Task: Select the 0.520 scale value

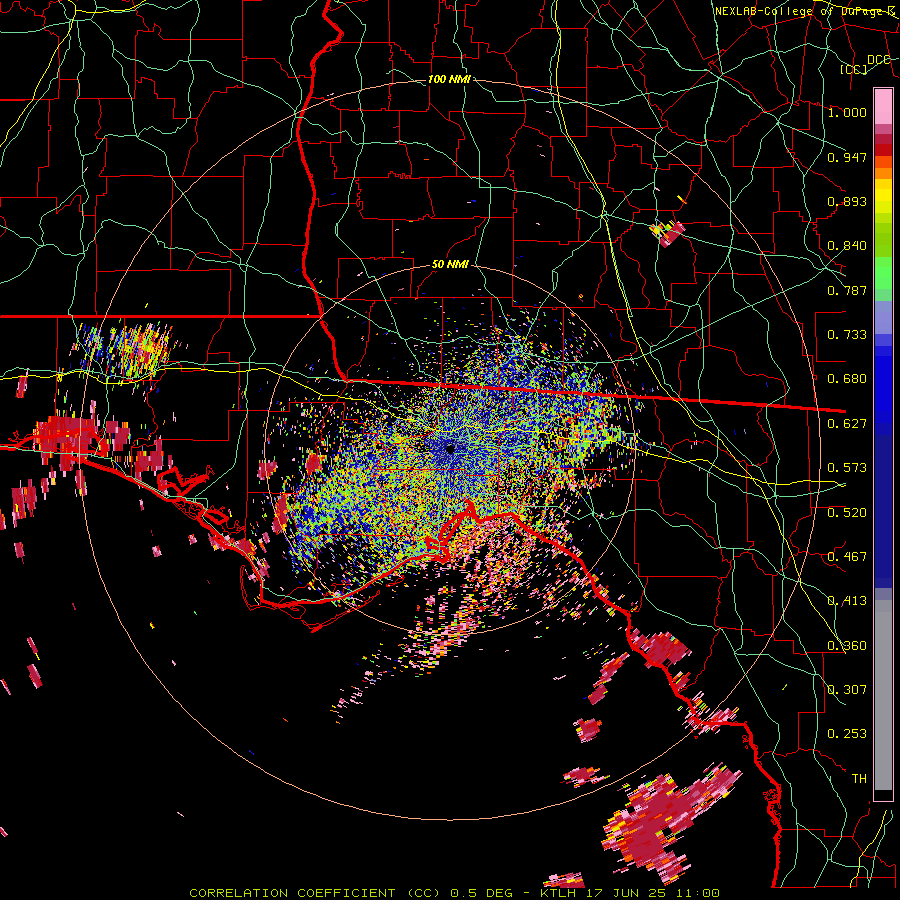Action: (847, 513)
